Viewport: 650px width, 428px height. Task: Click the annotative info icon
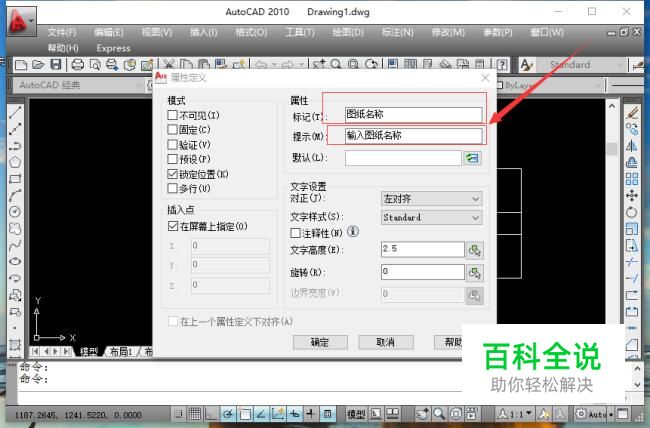(352, 231)
